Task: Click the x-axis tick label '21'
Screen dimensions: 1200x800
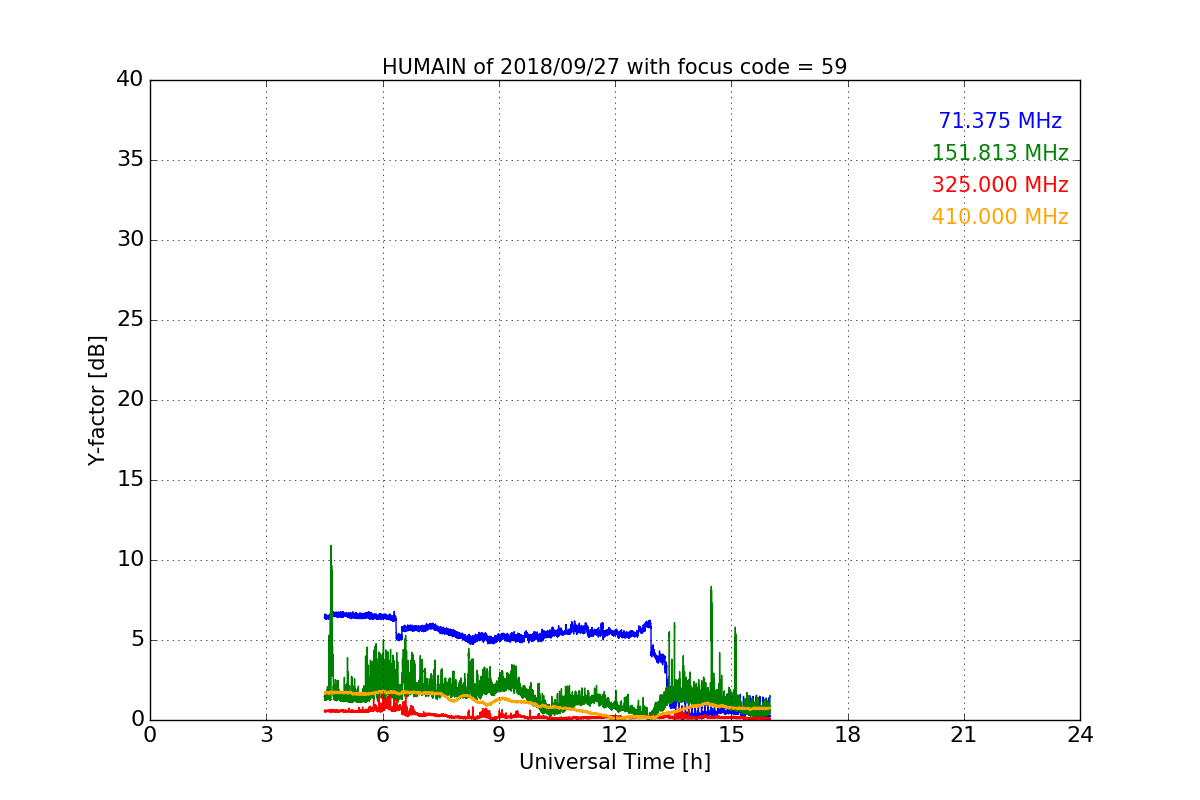Action: (x=964, y=735)
